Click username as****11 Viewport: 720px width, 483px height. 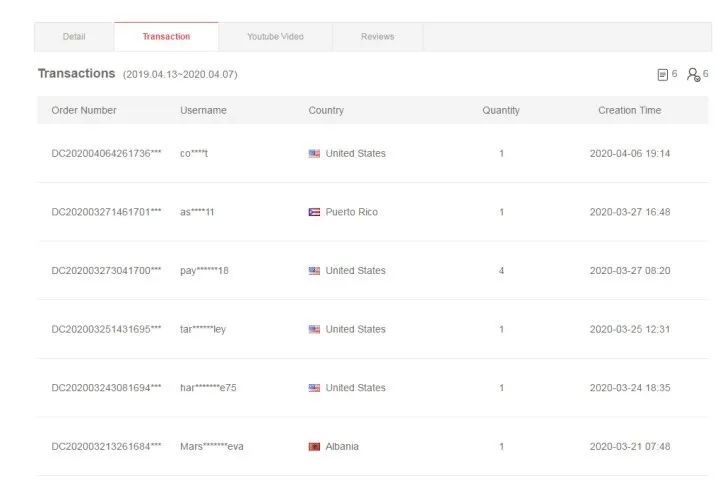197,213
